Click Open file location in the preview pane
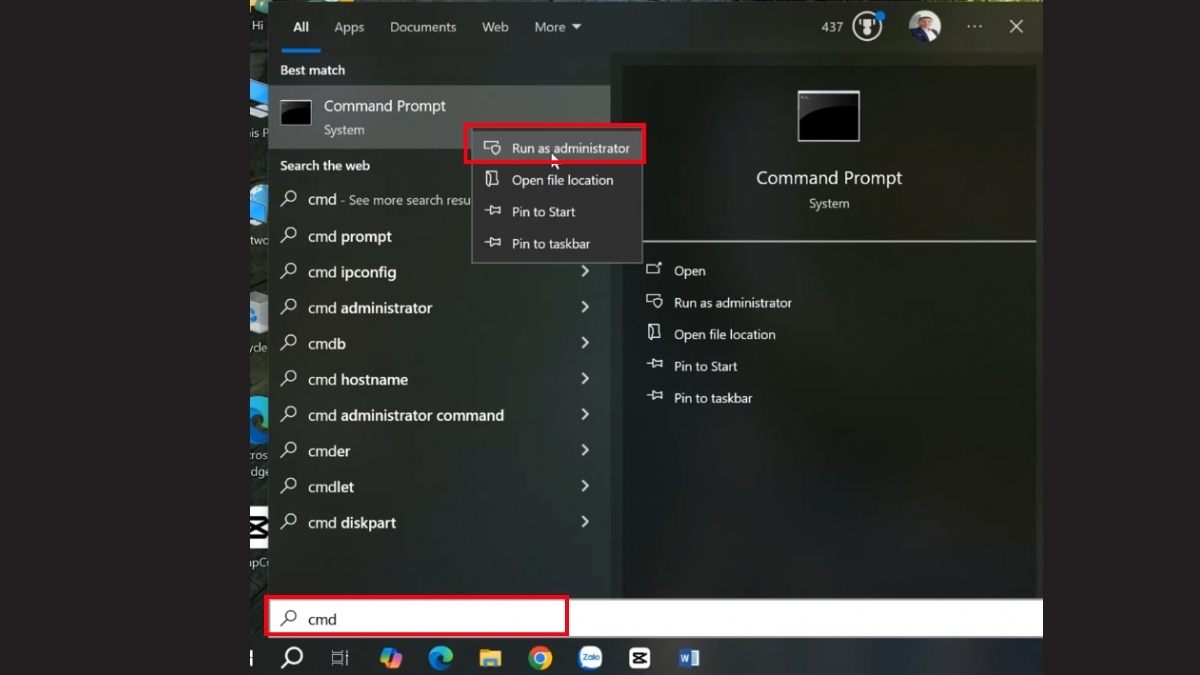 pos(712,335)
